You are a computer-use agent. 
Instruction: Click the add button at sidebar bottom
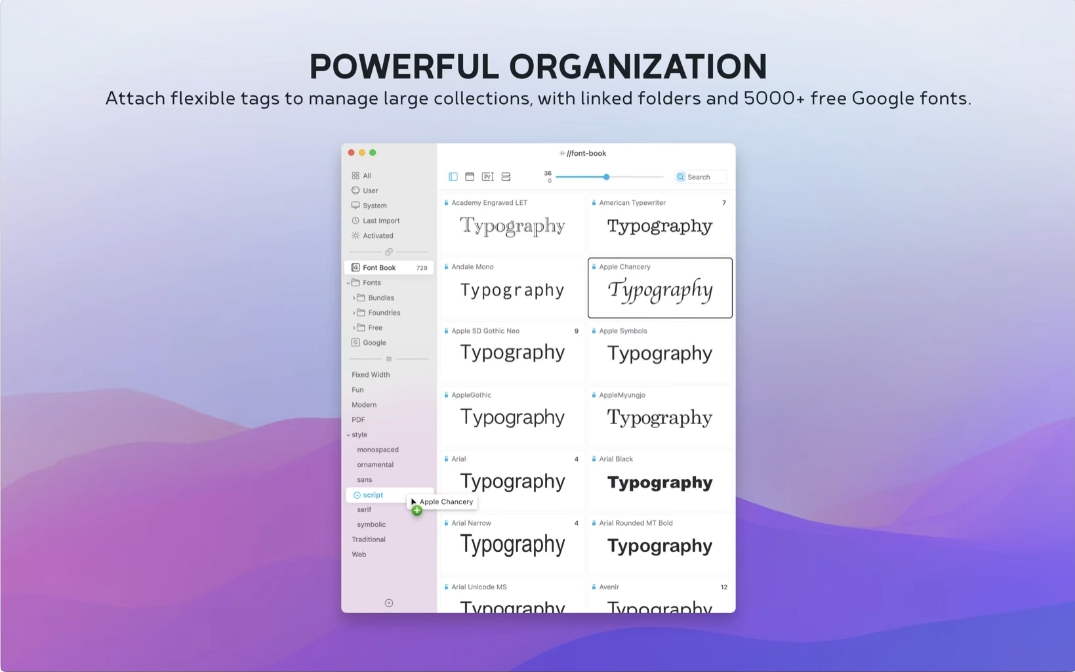pyautogui.click(x=389, y=603)
